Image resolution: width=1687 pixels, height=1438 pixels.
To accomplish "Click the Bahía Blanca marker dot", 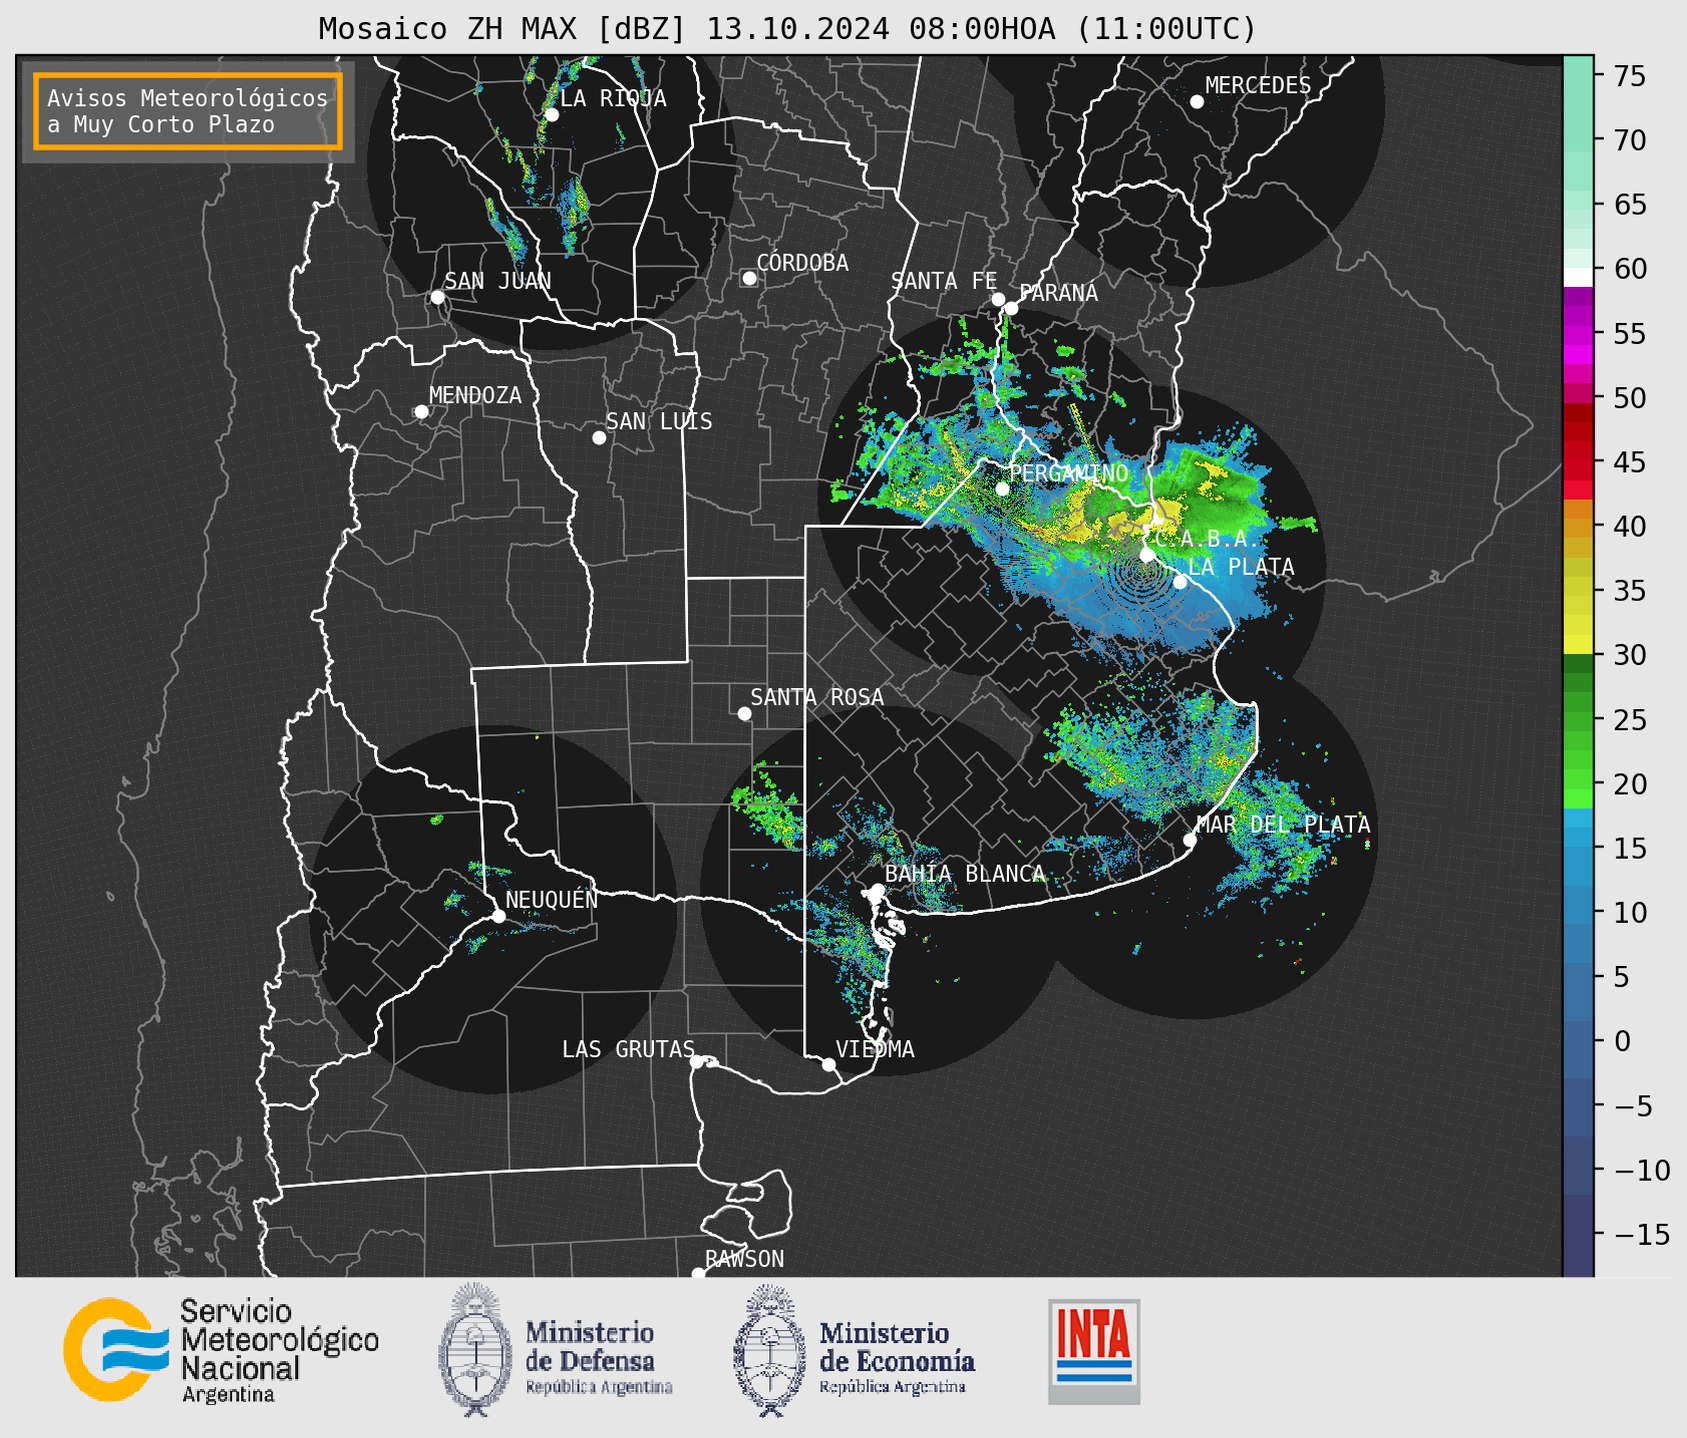I will coord(877,890).
